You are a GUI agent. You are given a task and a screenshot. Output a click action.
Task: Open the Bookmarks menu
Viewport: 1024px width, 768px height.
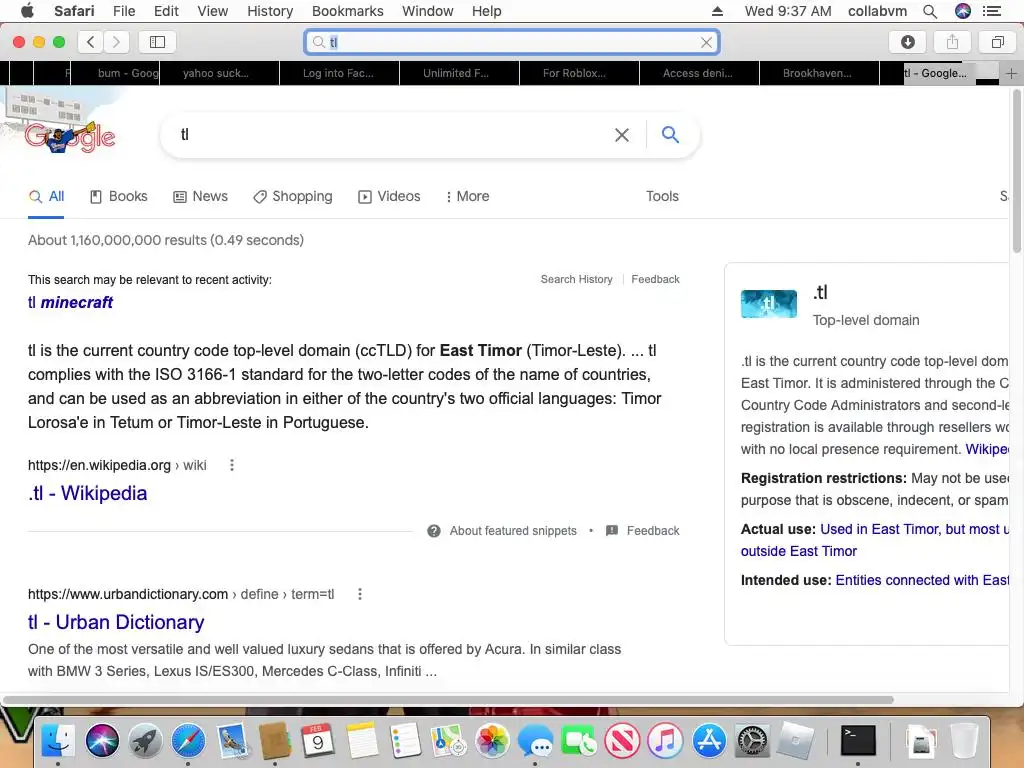(347, 11)
